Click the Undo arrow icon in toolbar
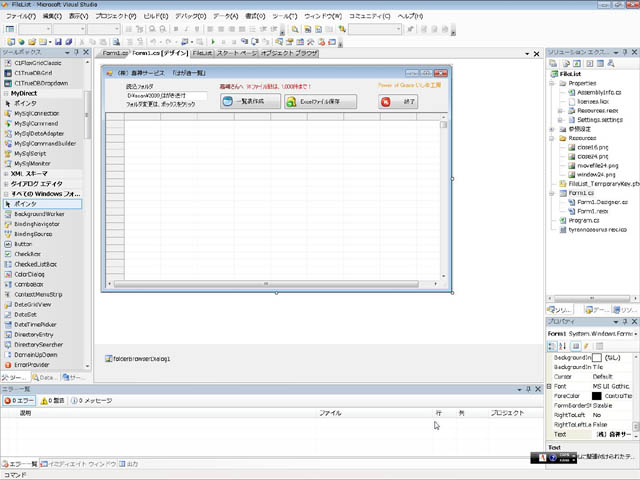This screenshot has width=640, height=480. coord(153,42)
